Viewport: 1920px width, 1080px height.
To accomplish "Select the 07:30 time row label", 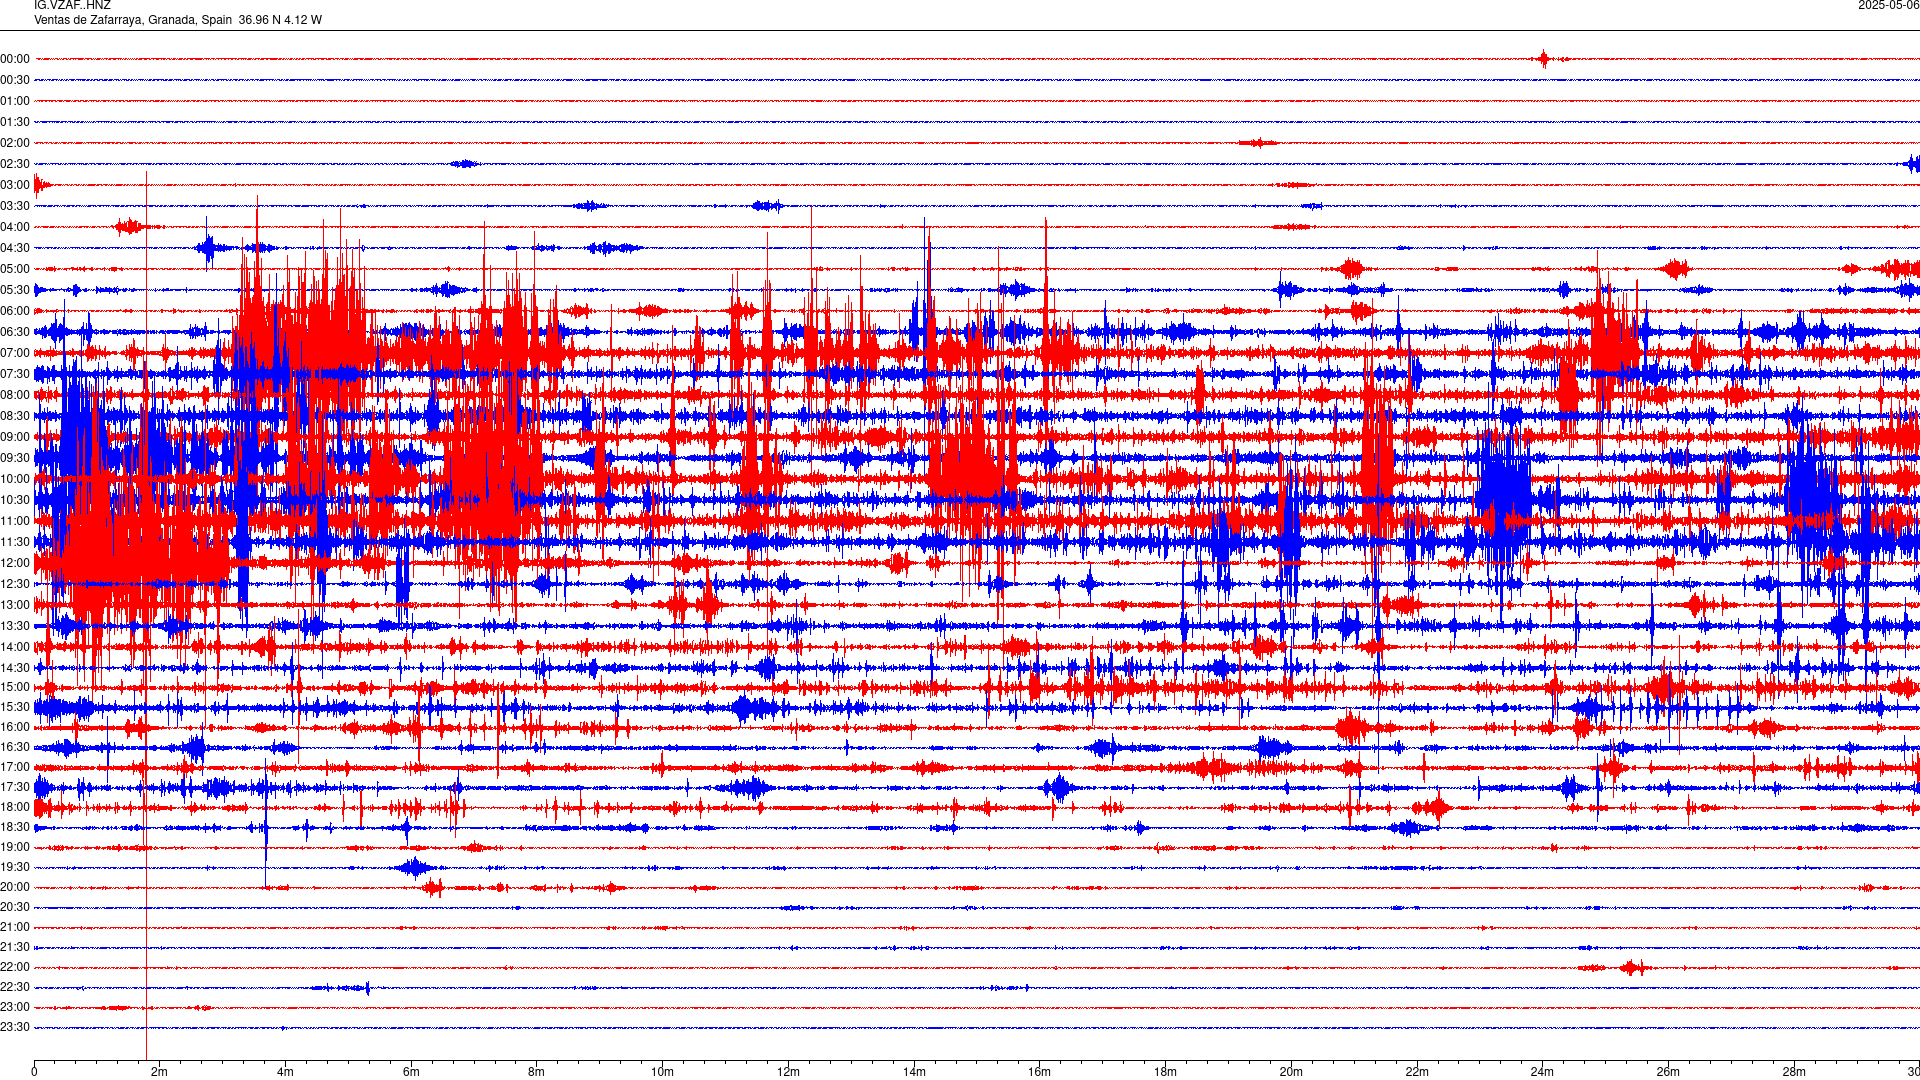I will pyautogui.click(x=15, y=374).
